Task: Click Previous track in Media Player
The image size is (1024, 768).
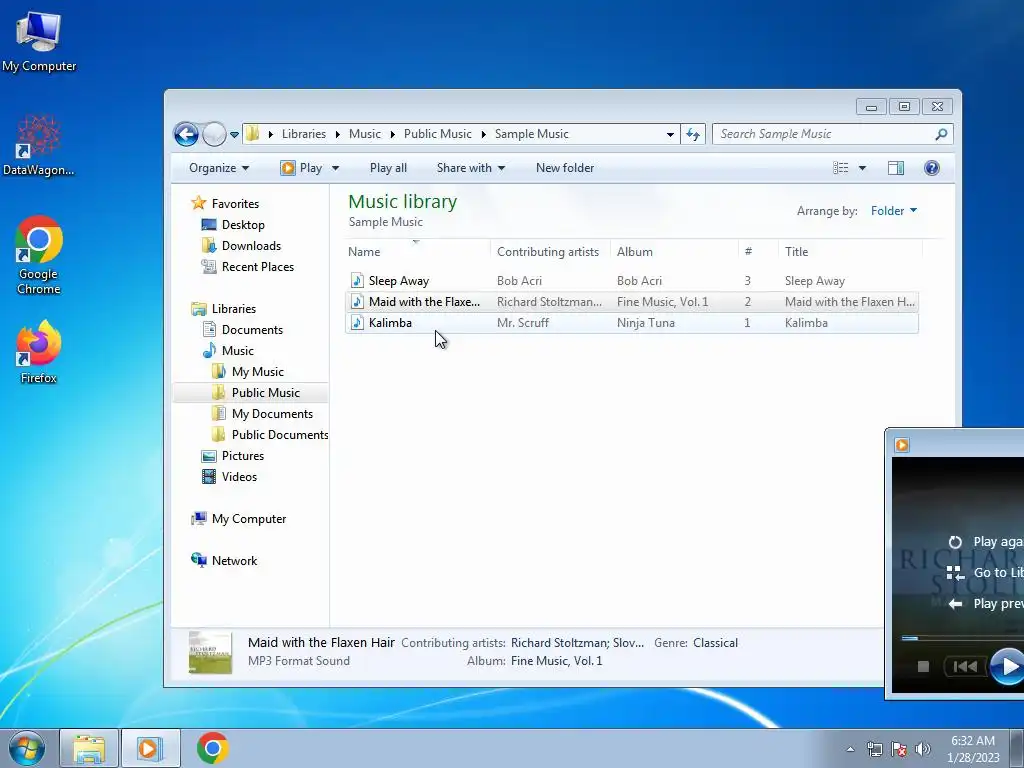Action: coord(965,666)
